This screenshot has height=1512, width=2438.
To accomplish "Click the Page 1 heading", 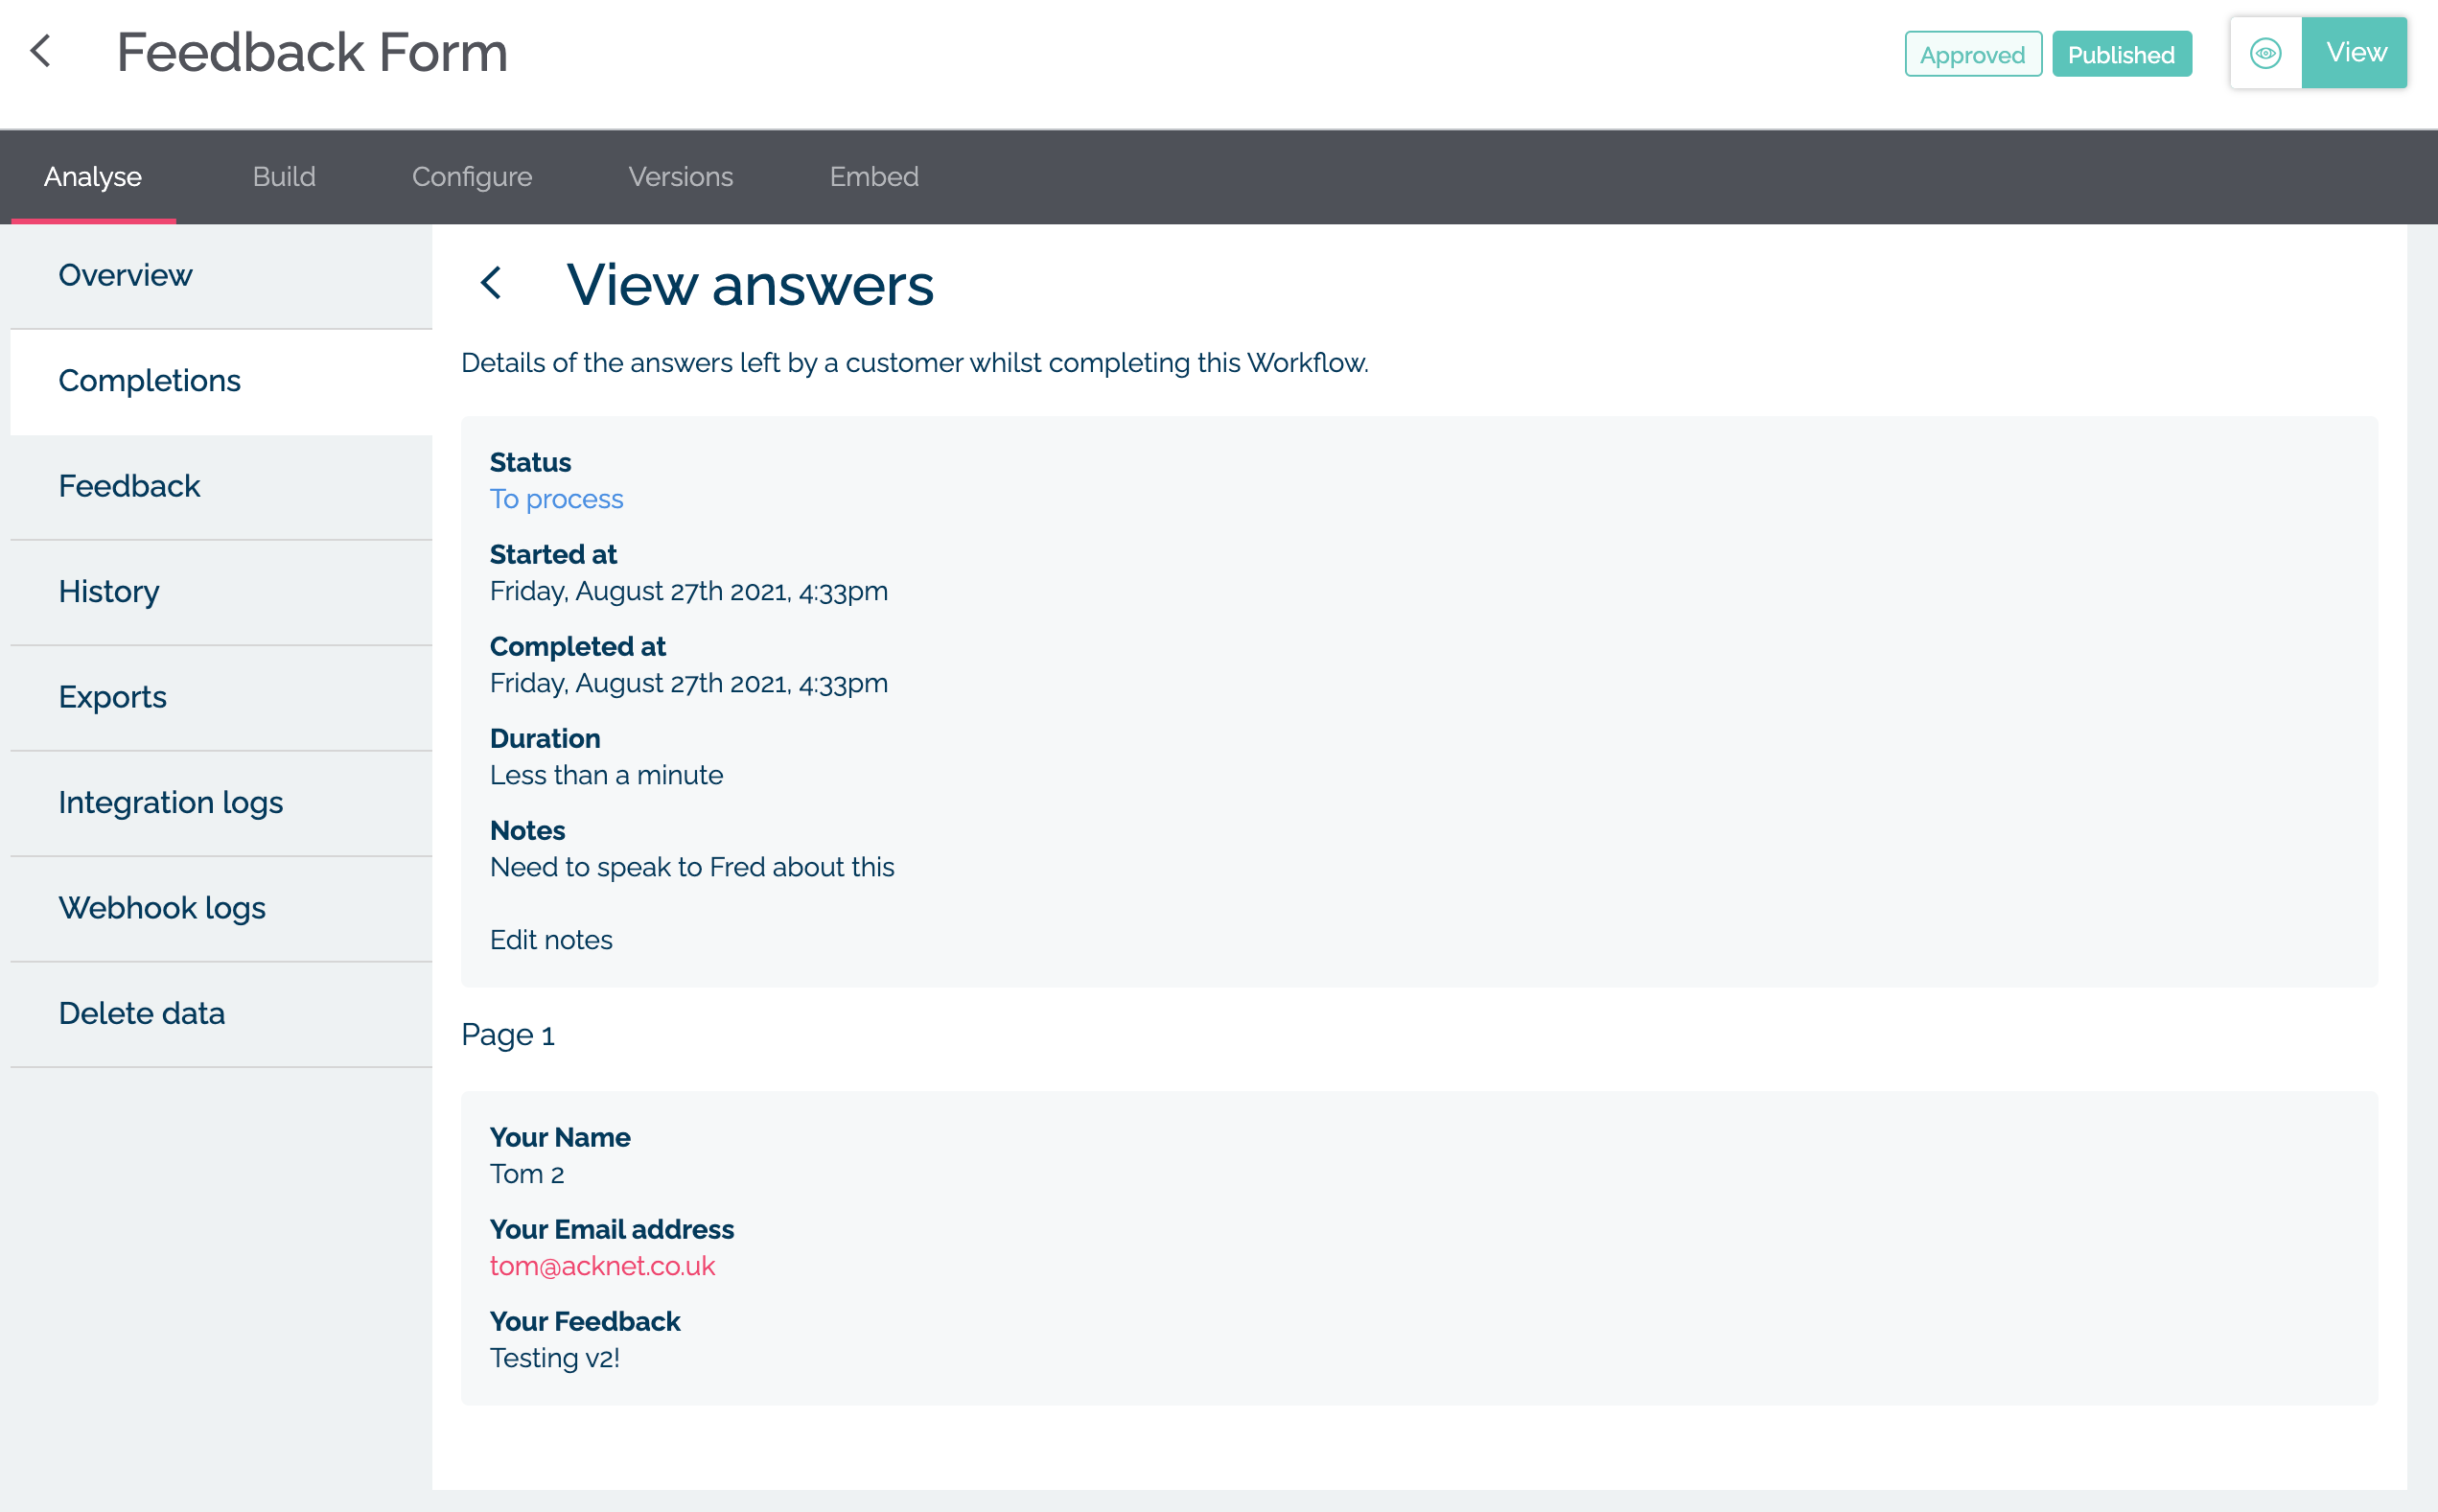I will coord(508,1035).
